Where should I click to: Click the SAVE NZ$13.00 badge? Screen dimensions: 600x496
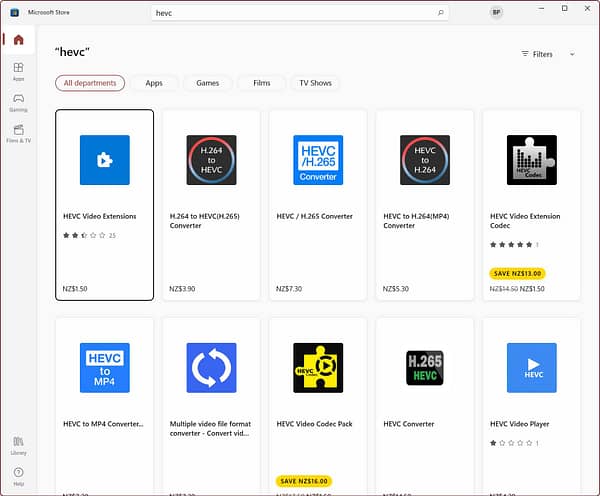[x=517, y=273]
